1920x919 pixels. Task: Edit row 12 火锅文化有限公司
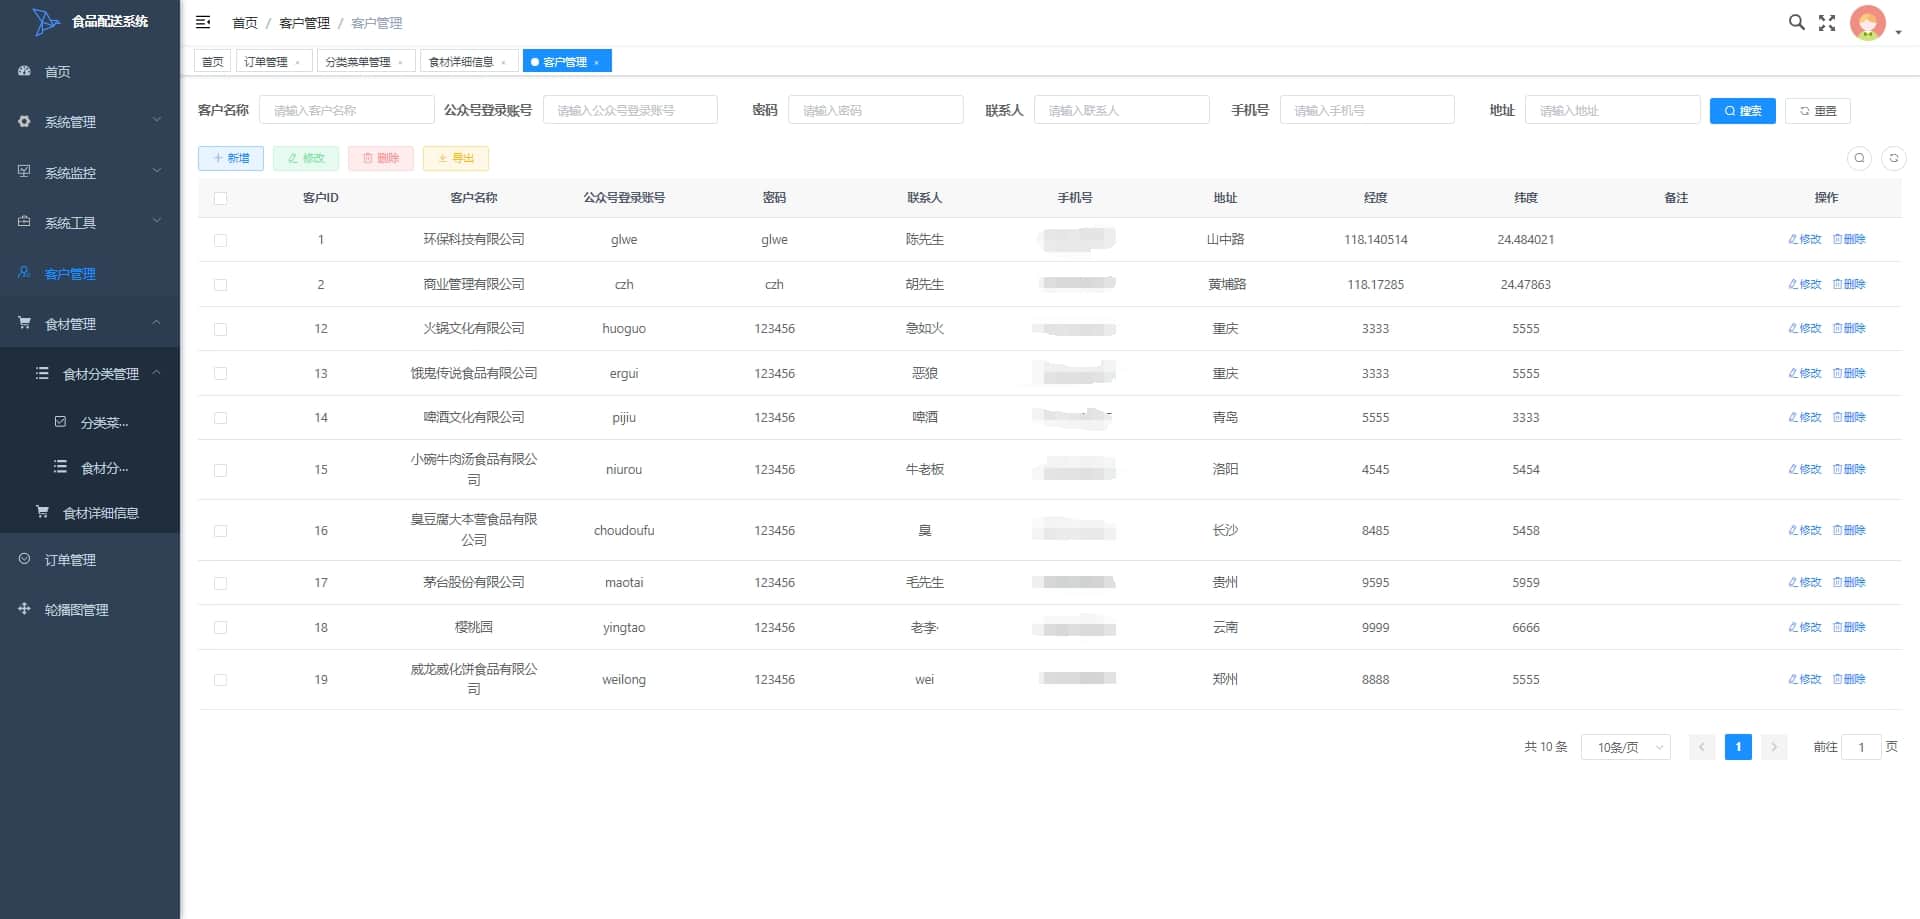coord(1805,328)
